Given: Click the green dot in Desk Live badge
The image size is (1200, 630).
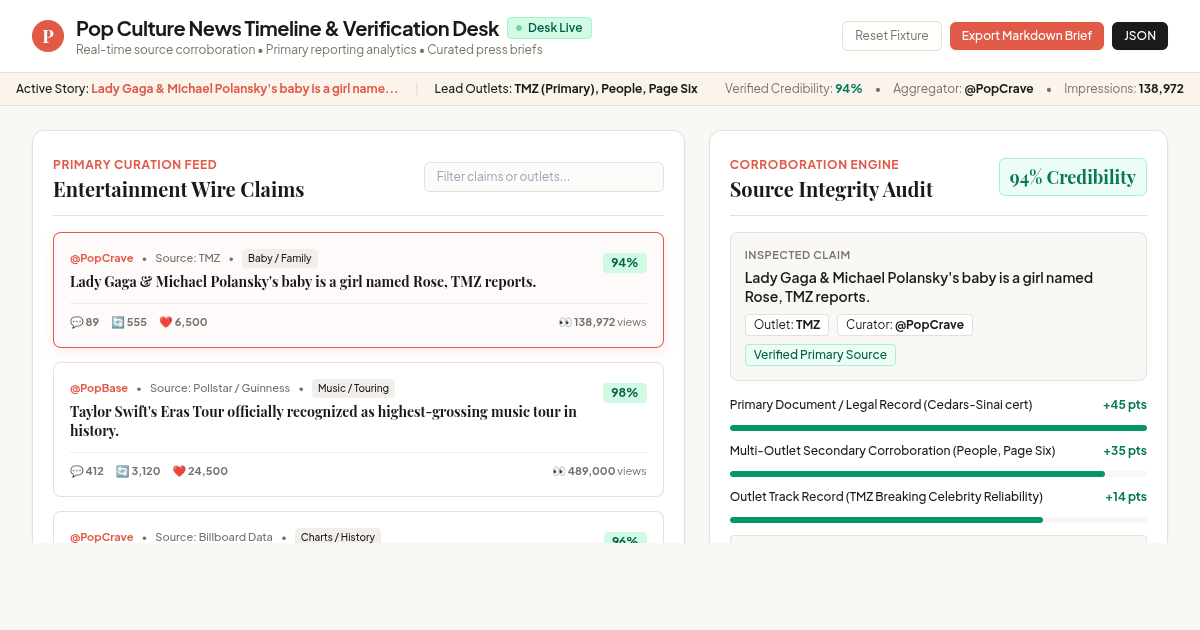Looking at the screenshot, I should [x=519, y=28].
